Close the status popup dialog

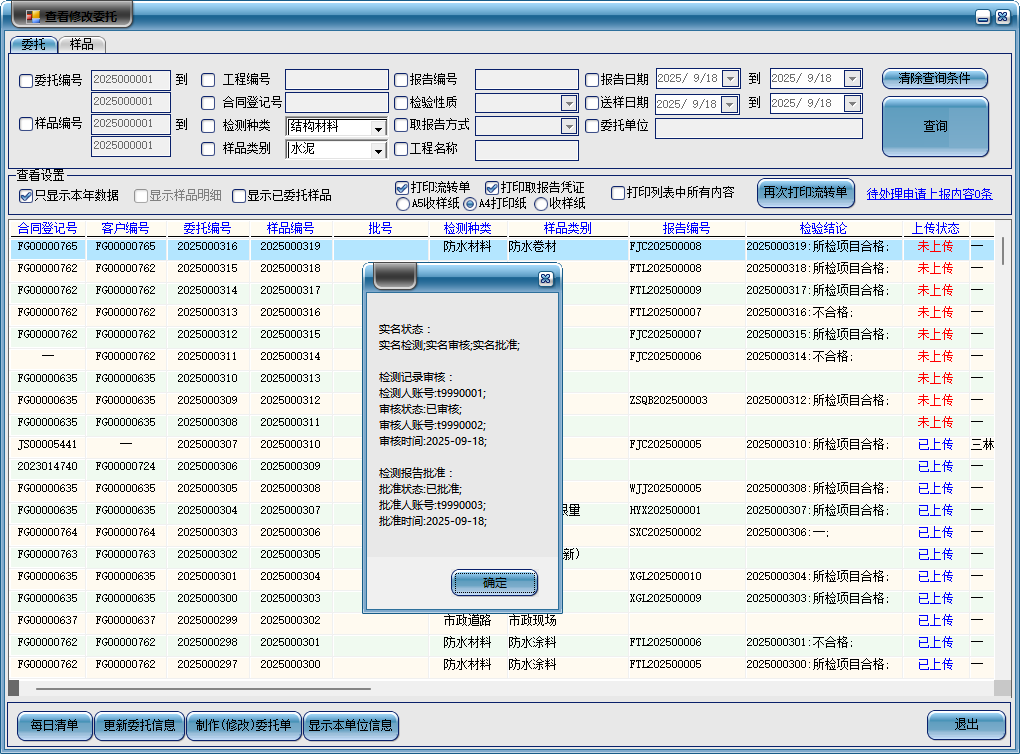pyautogui.click(x=545, y=279)
